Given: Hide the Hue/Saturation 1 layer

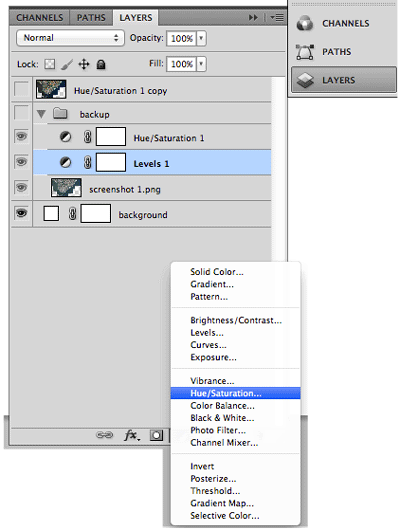Looking at the screenshot, I should point(21,136).
